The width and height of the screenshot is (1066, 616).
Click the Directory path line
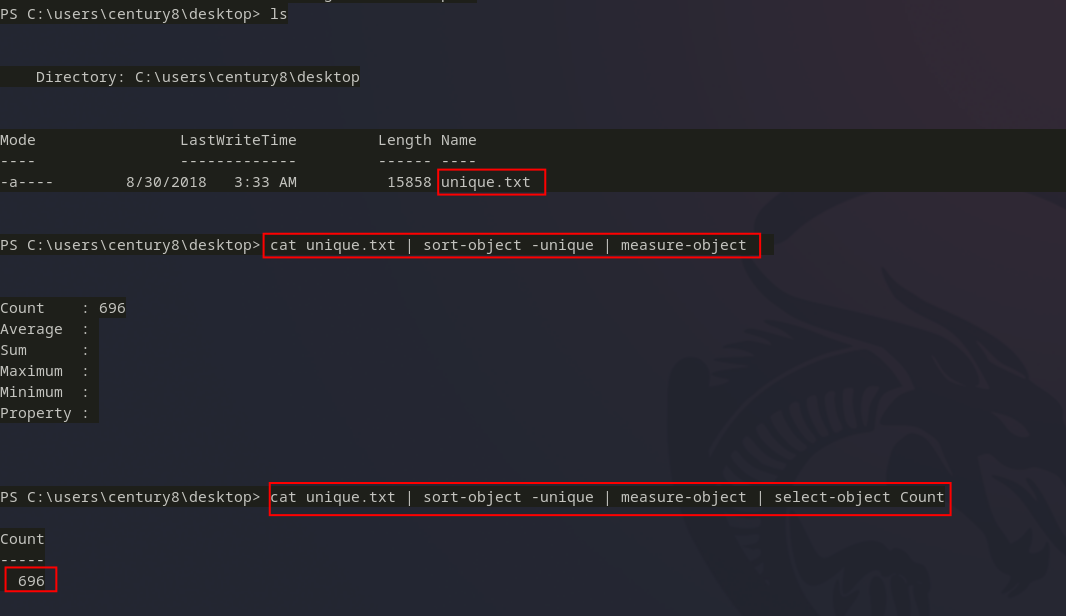(197, 77)
